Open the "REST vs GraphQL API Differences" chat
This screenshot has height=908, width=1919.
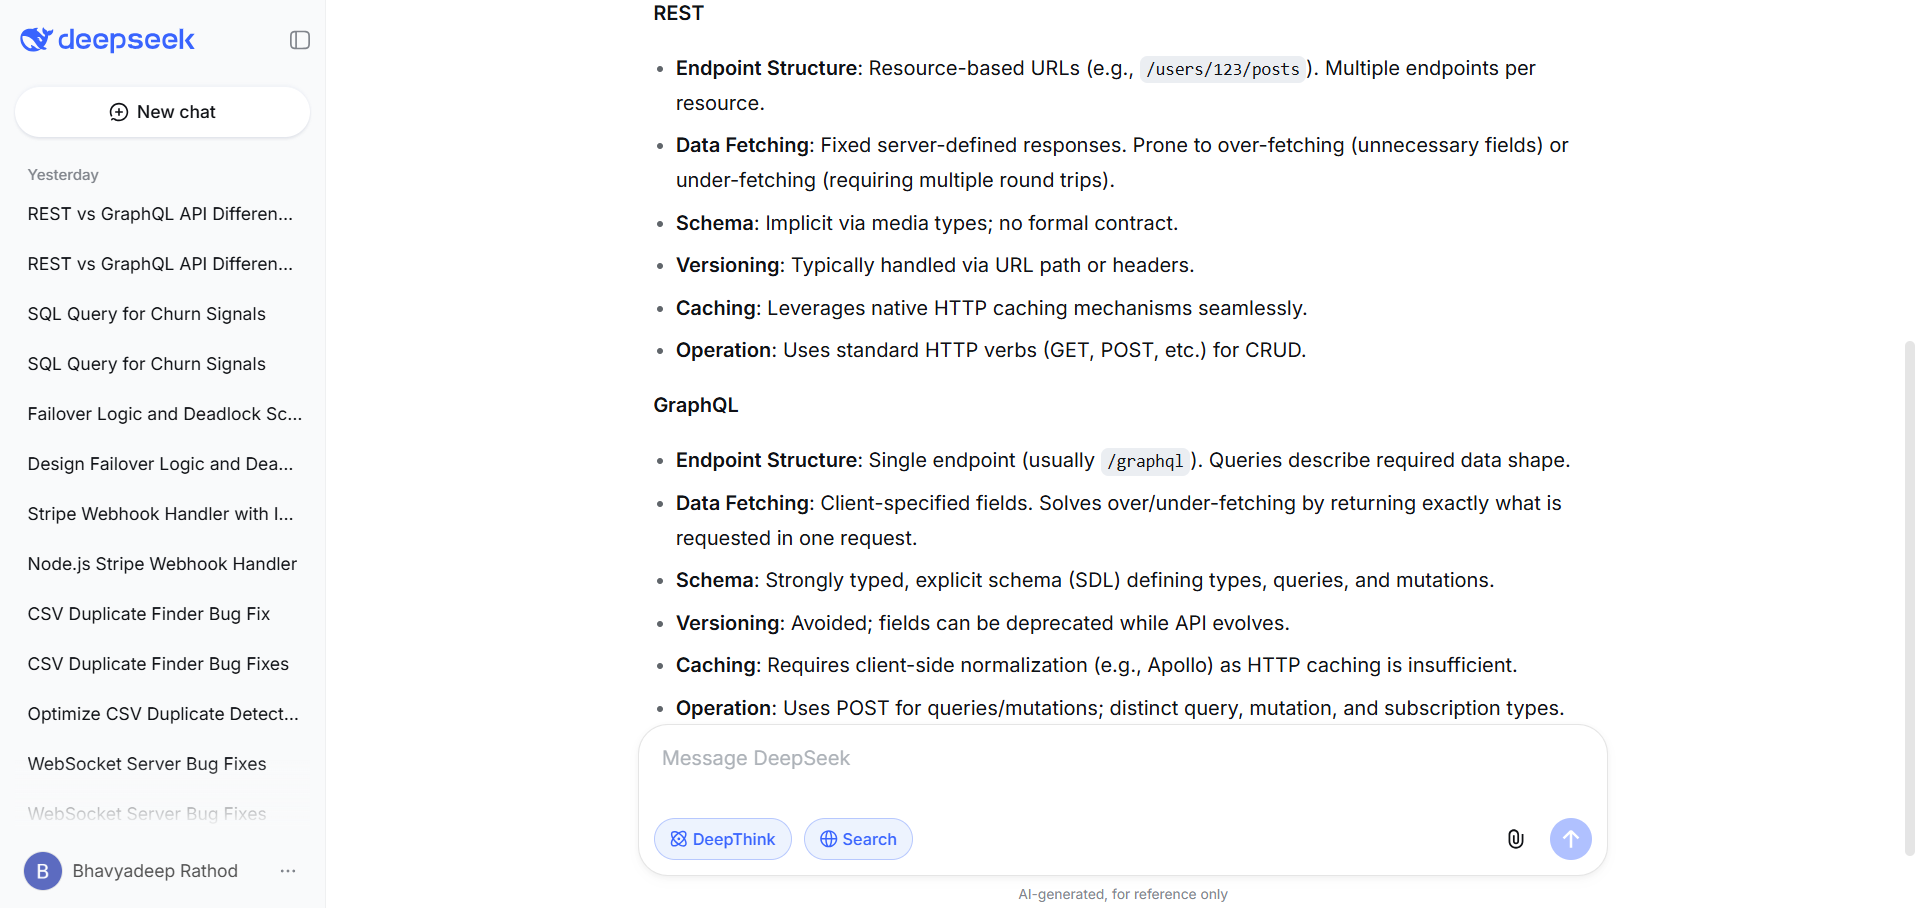tap(160, 213)
